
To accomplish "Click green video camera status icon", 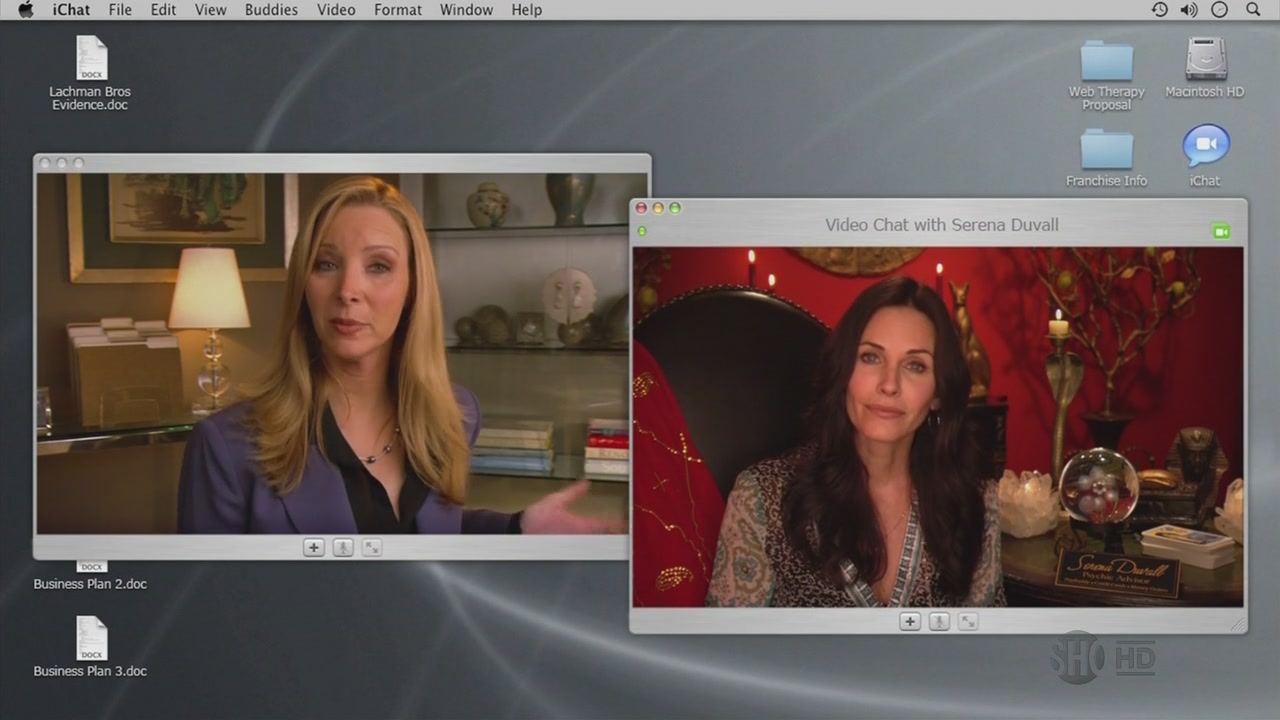I will 1221,231.
